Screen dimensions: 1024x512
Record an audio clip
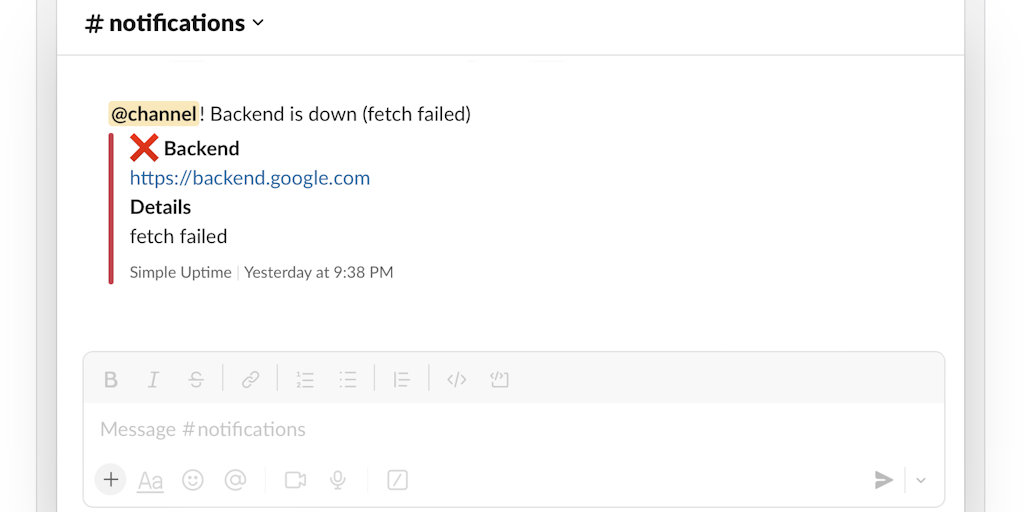point(338,480)
